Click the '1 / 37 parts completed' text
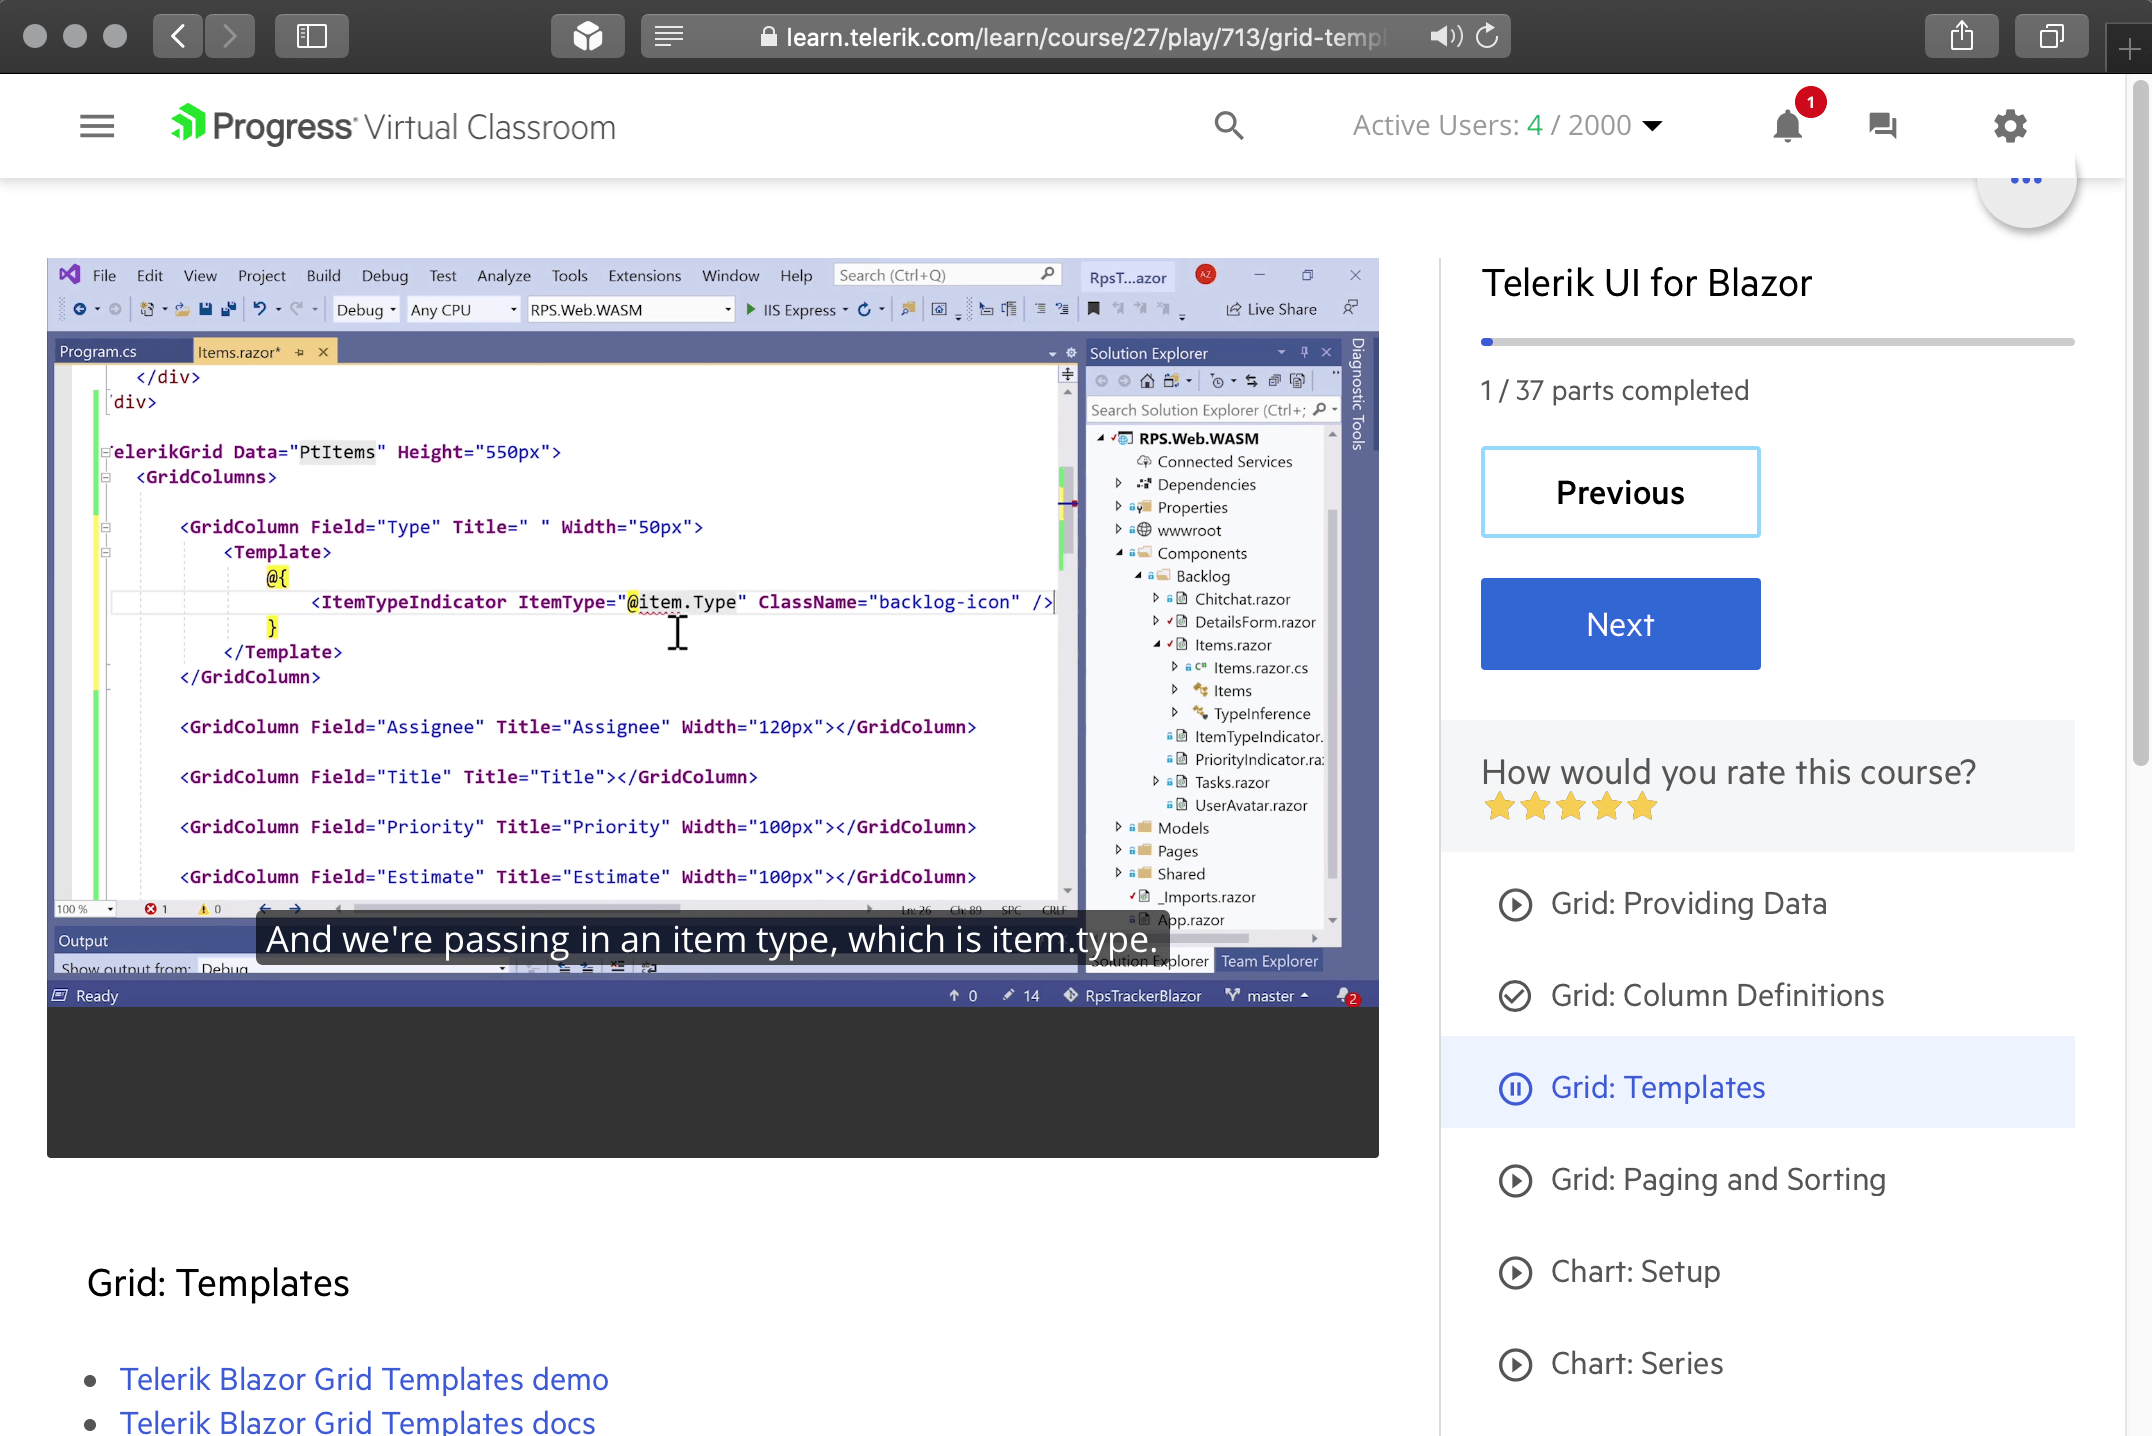 [1614, 390]
